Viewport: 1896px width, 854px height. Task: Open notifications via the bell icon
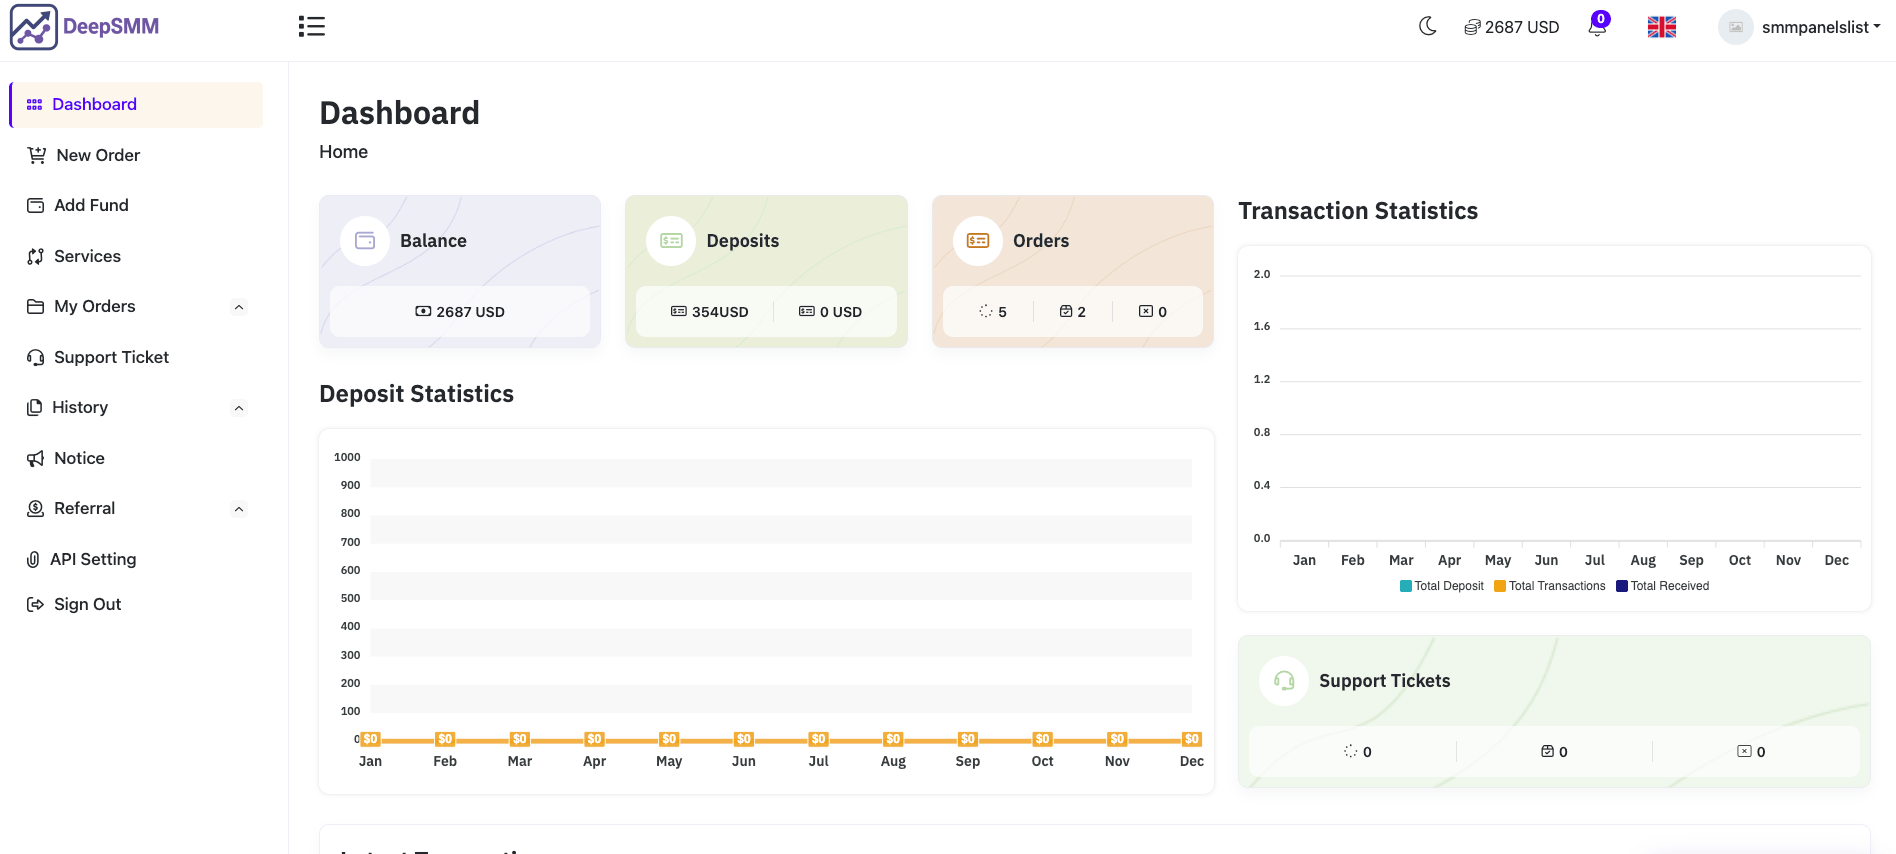1597,28
